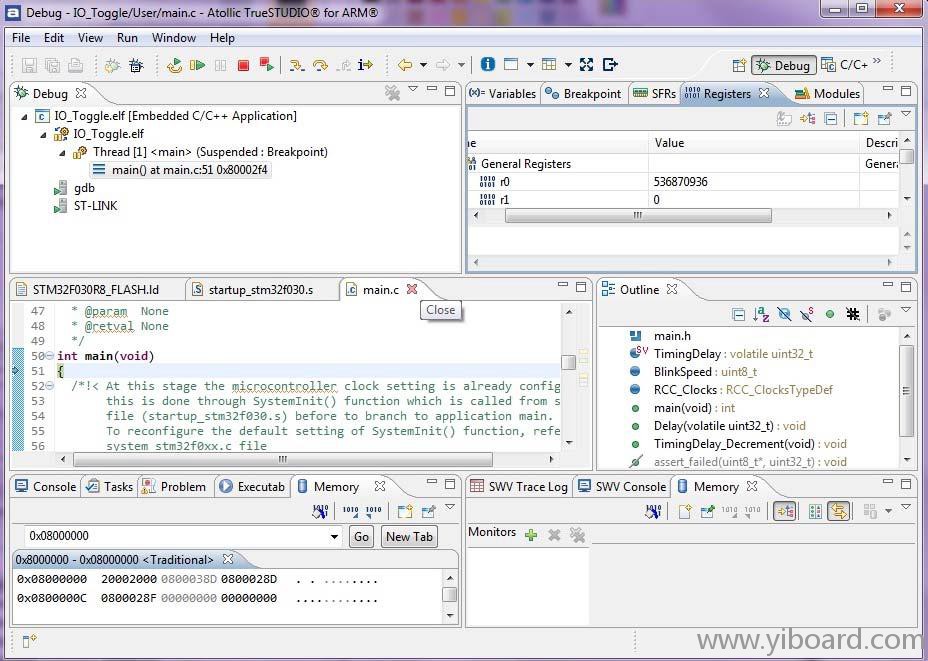Click the status bar icon at bottom left
This screenshot has height=661, width=928.
(29, 640)
